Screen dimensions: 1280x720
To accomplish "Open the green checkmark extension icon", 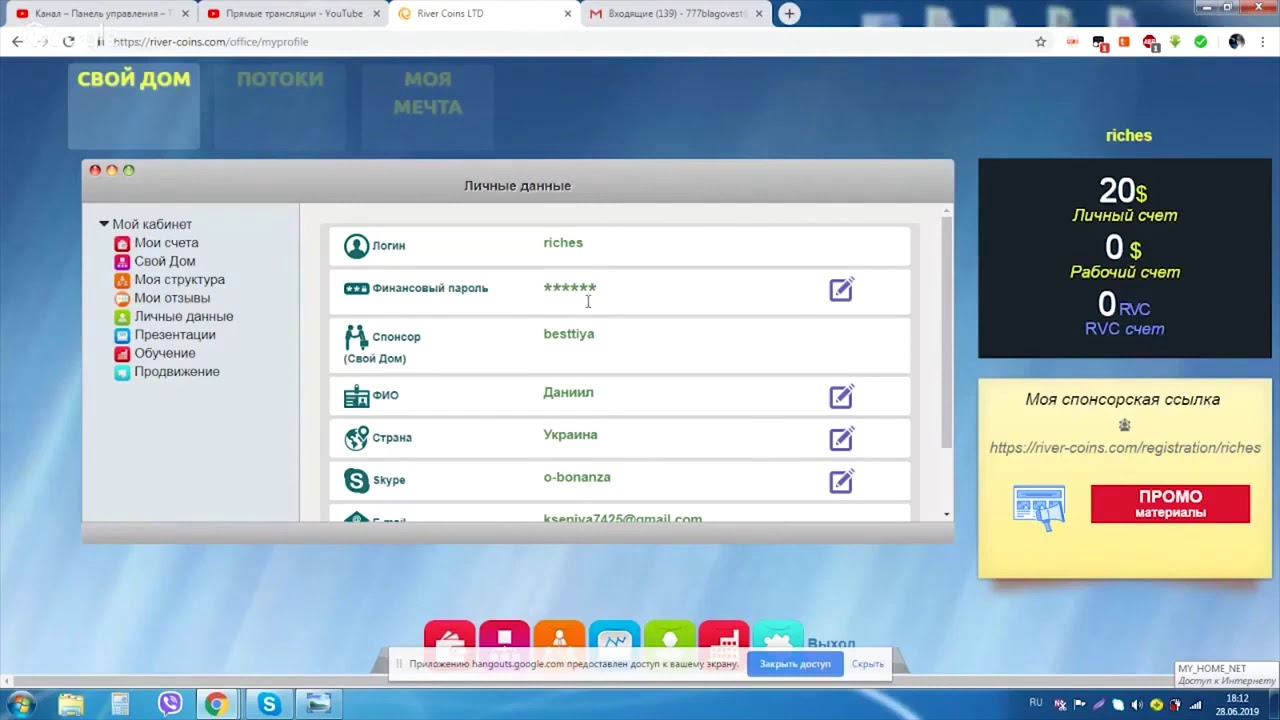I will (x=1200, y=42).
